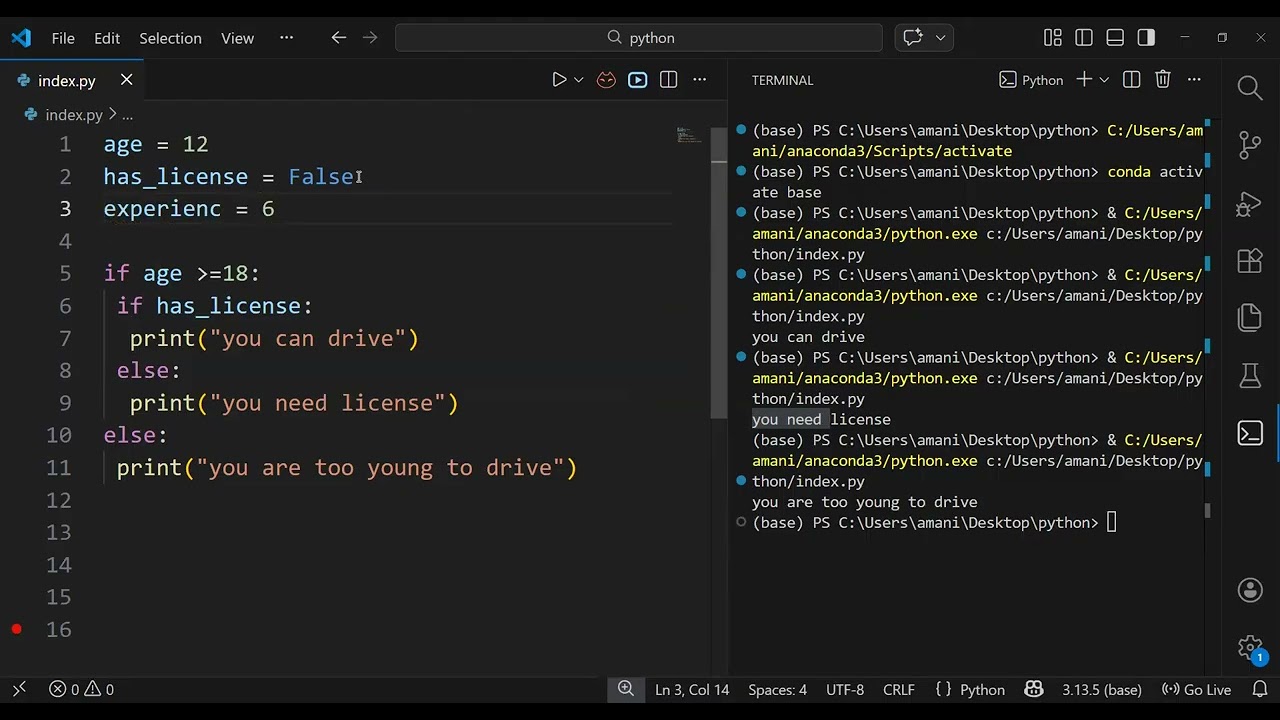
Task: Select the index.py editor tab
Action: (67, 81)
